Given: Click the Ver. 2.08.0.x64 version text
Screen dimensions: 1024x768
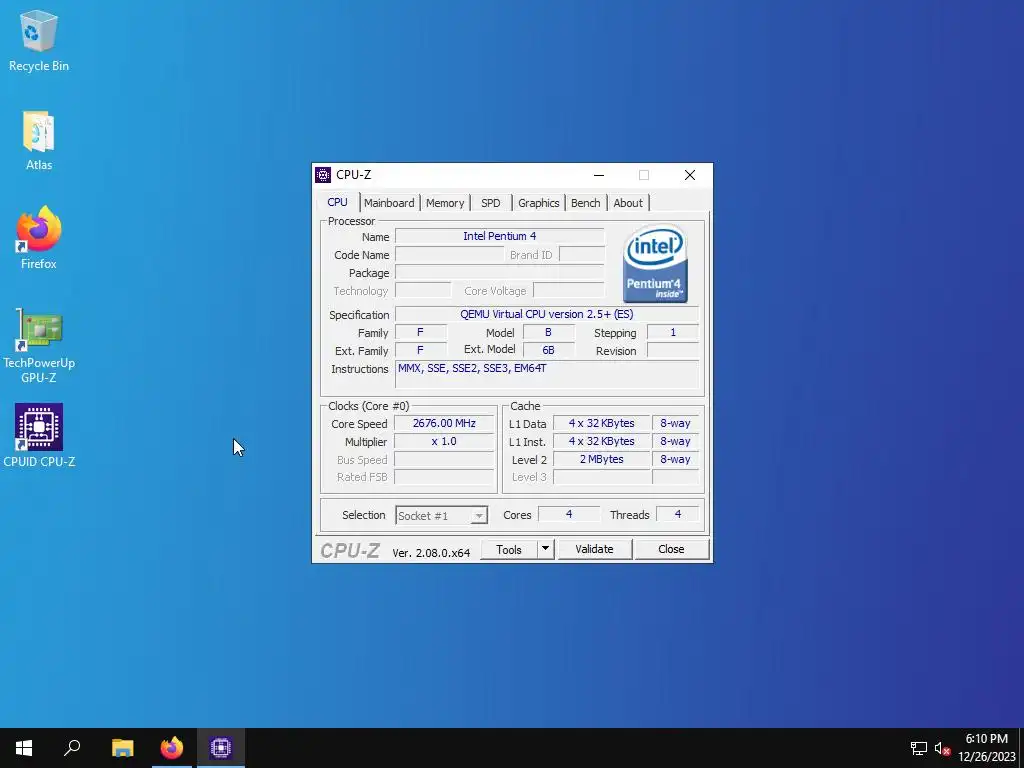Looking at the screenshot, I should pos(431,552).
